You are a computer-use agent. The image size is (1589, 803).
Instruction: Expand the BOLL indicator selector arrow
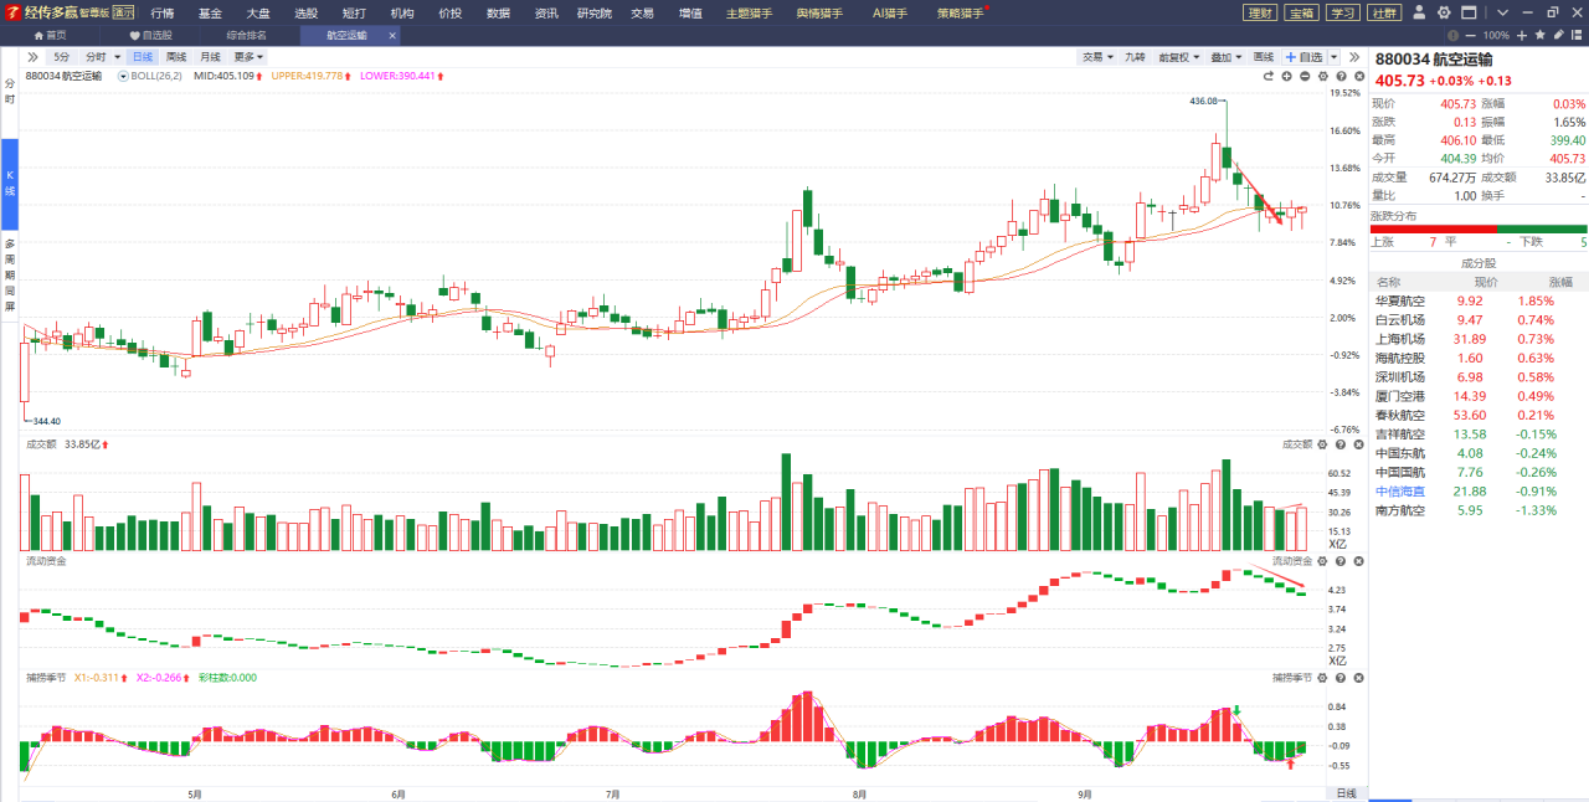[123, 76]
